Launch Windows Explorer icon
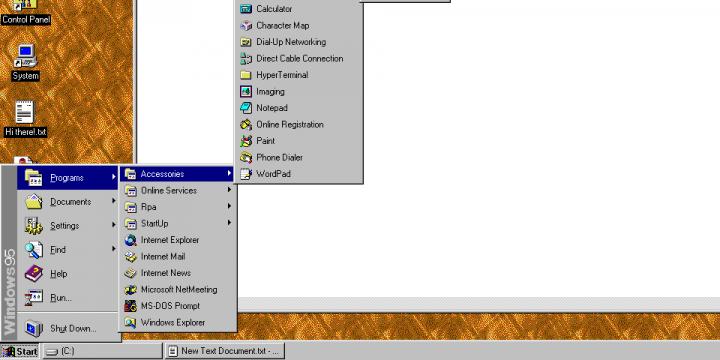This screenshot has height=360, width=720. click(x=131, y=322)
